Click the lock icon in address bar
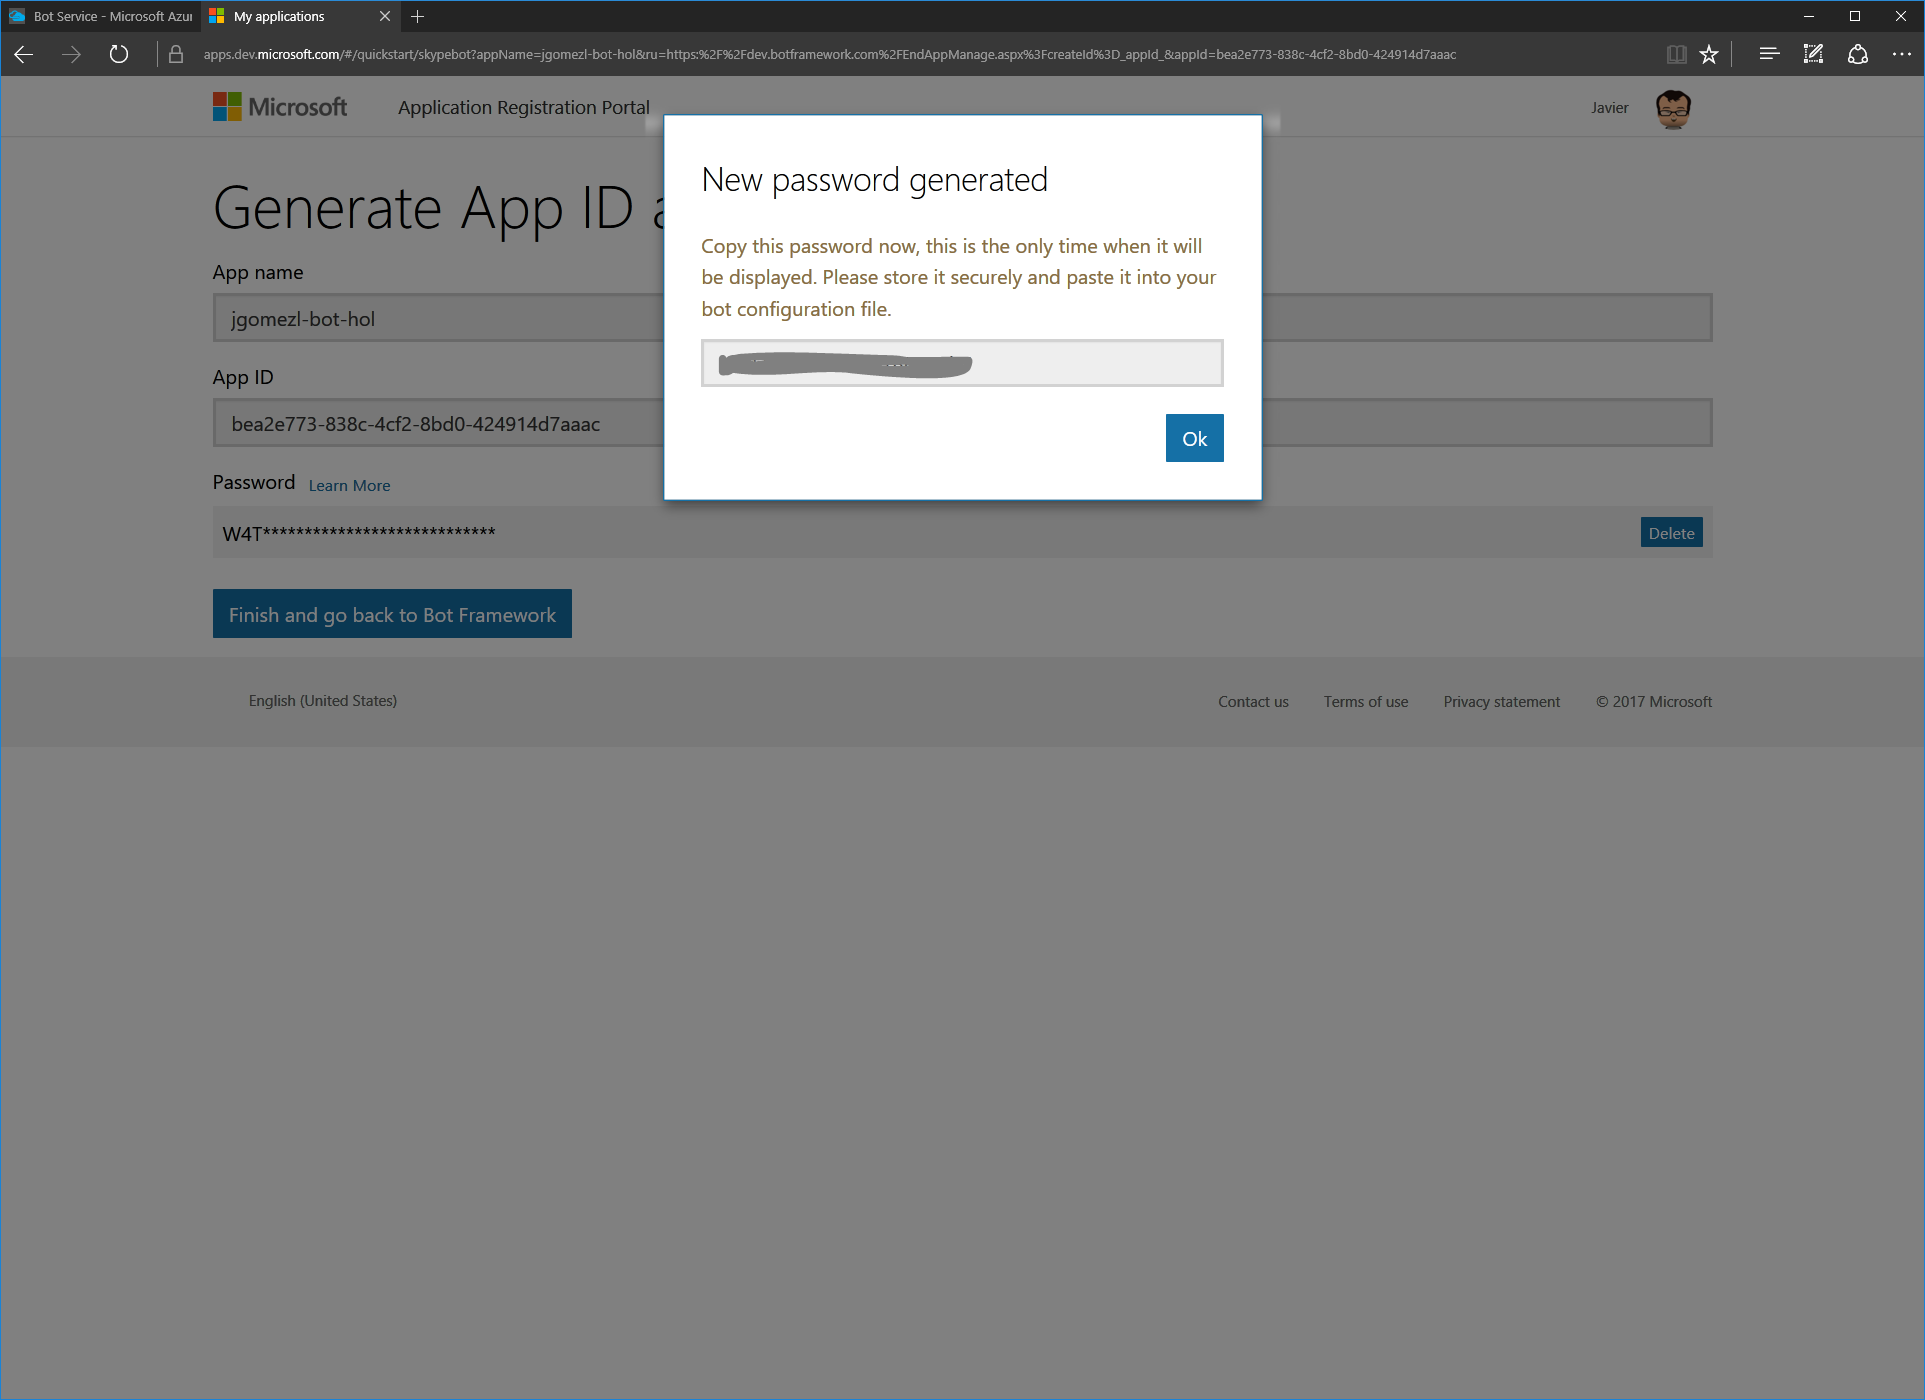Screen dimensions: 1925x1400 176,54
